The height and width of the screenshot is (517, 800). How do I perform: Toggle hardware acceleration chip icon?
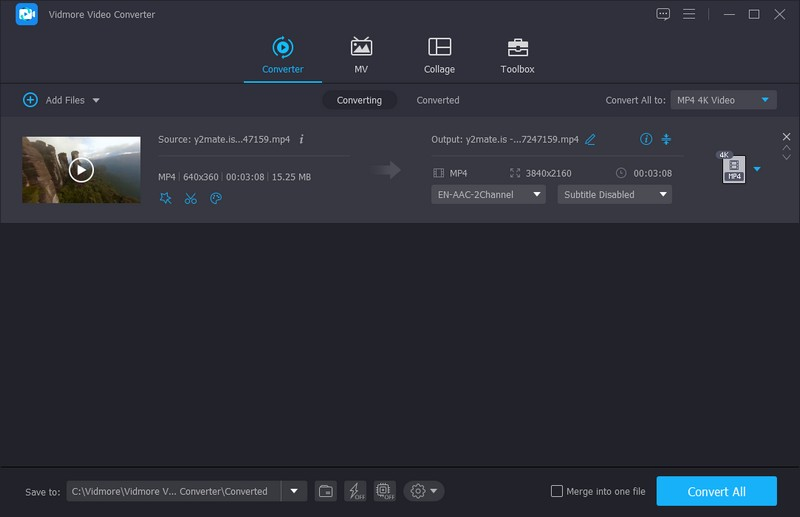coord(385,491)
